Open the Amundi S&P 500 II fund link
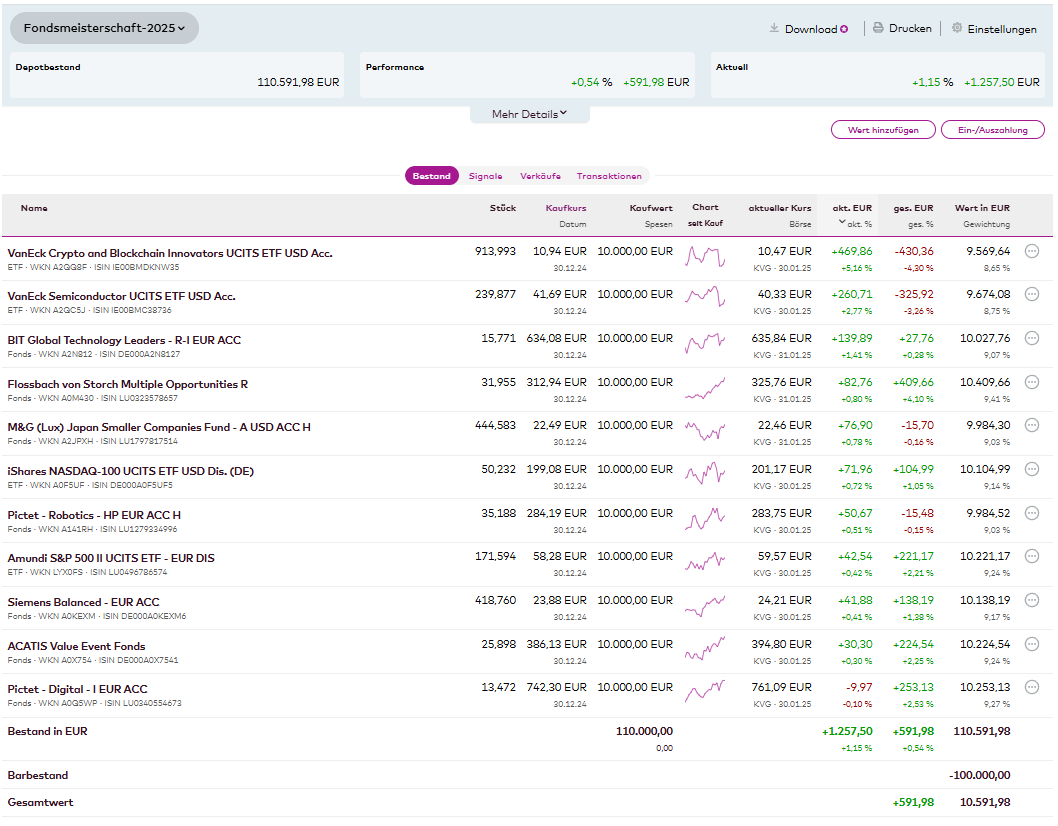The width and height of the screenshot is (1058, 826). coord(111,558)
